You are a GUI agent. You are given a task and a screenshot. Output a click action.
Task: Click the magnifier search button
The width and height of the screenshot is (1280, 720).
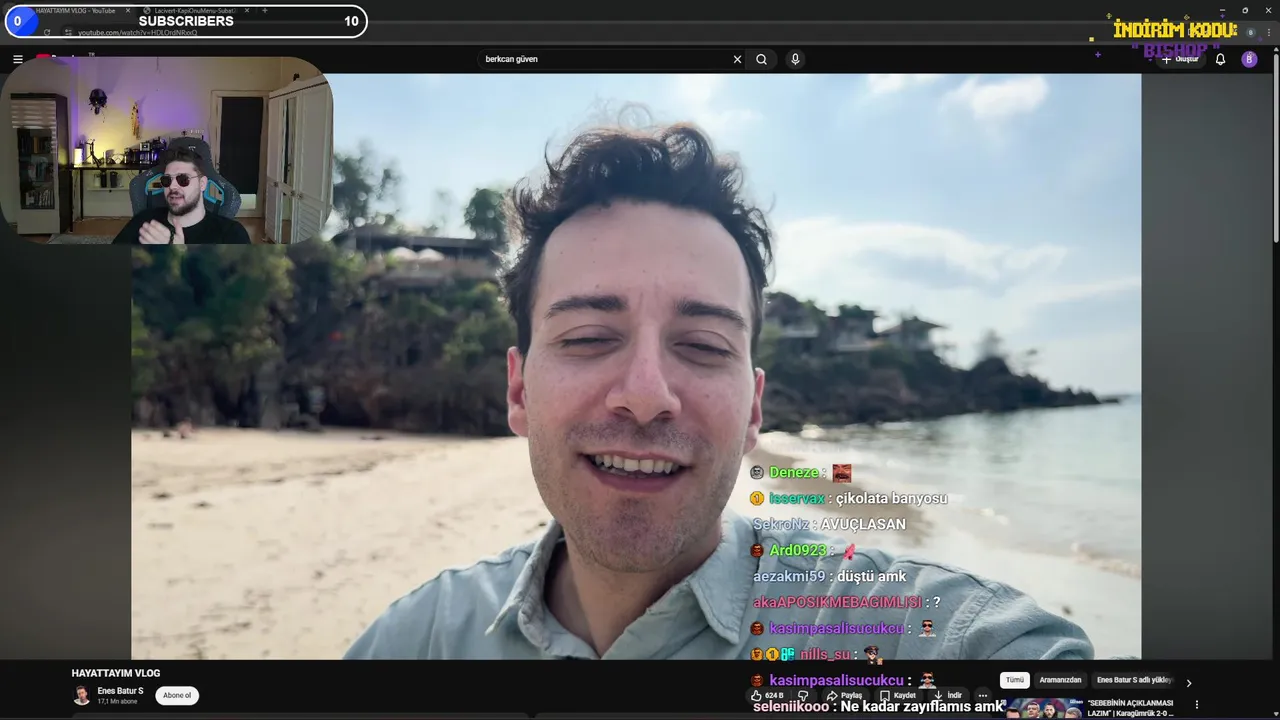click(x=761, y=59)
